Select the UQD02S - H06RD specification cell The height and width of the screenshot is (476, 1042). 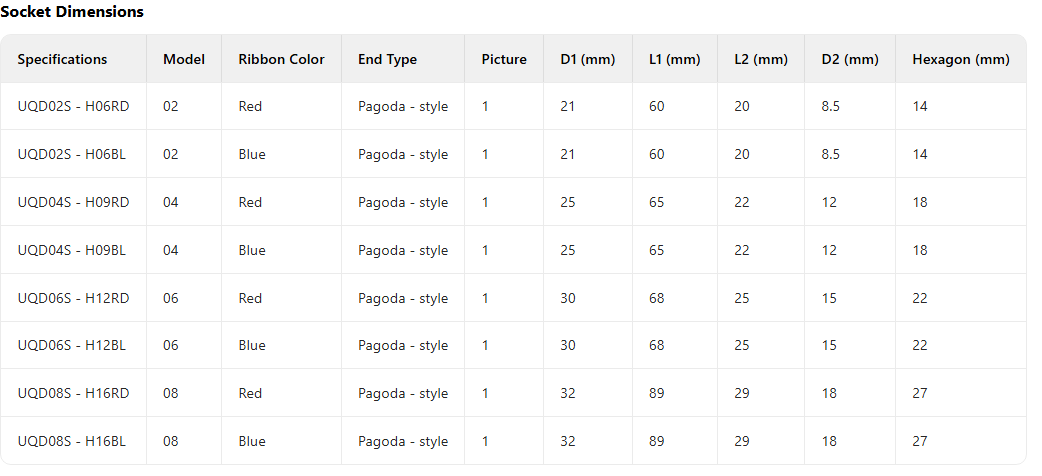tap(73, 106)
